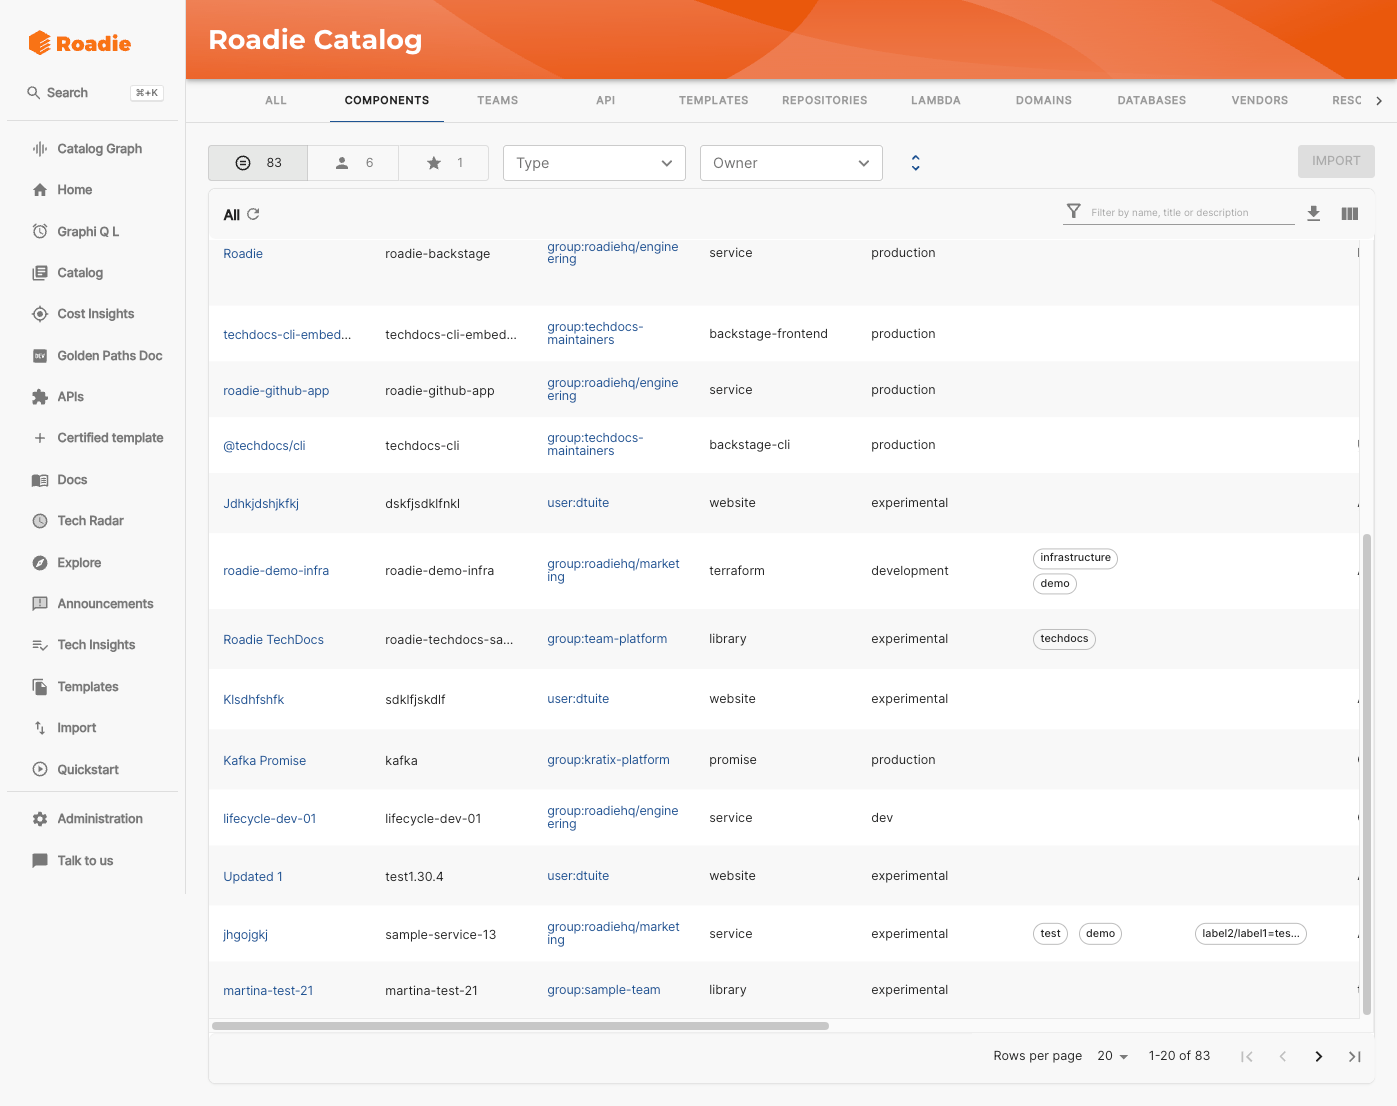Viewport: 1397px width, 1106px height.
Task: Open the TEMPLATES catalog tab
Action: point(713,100)
